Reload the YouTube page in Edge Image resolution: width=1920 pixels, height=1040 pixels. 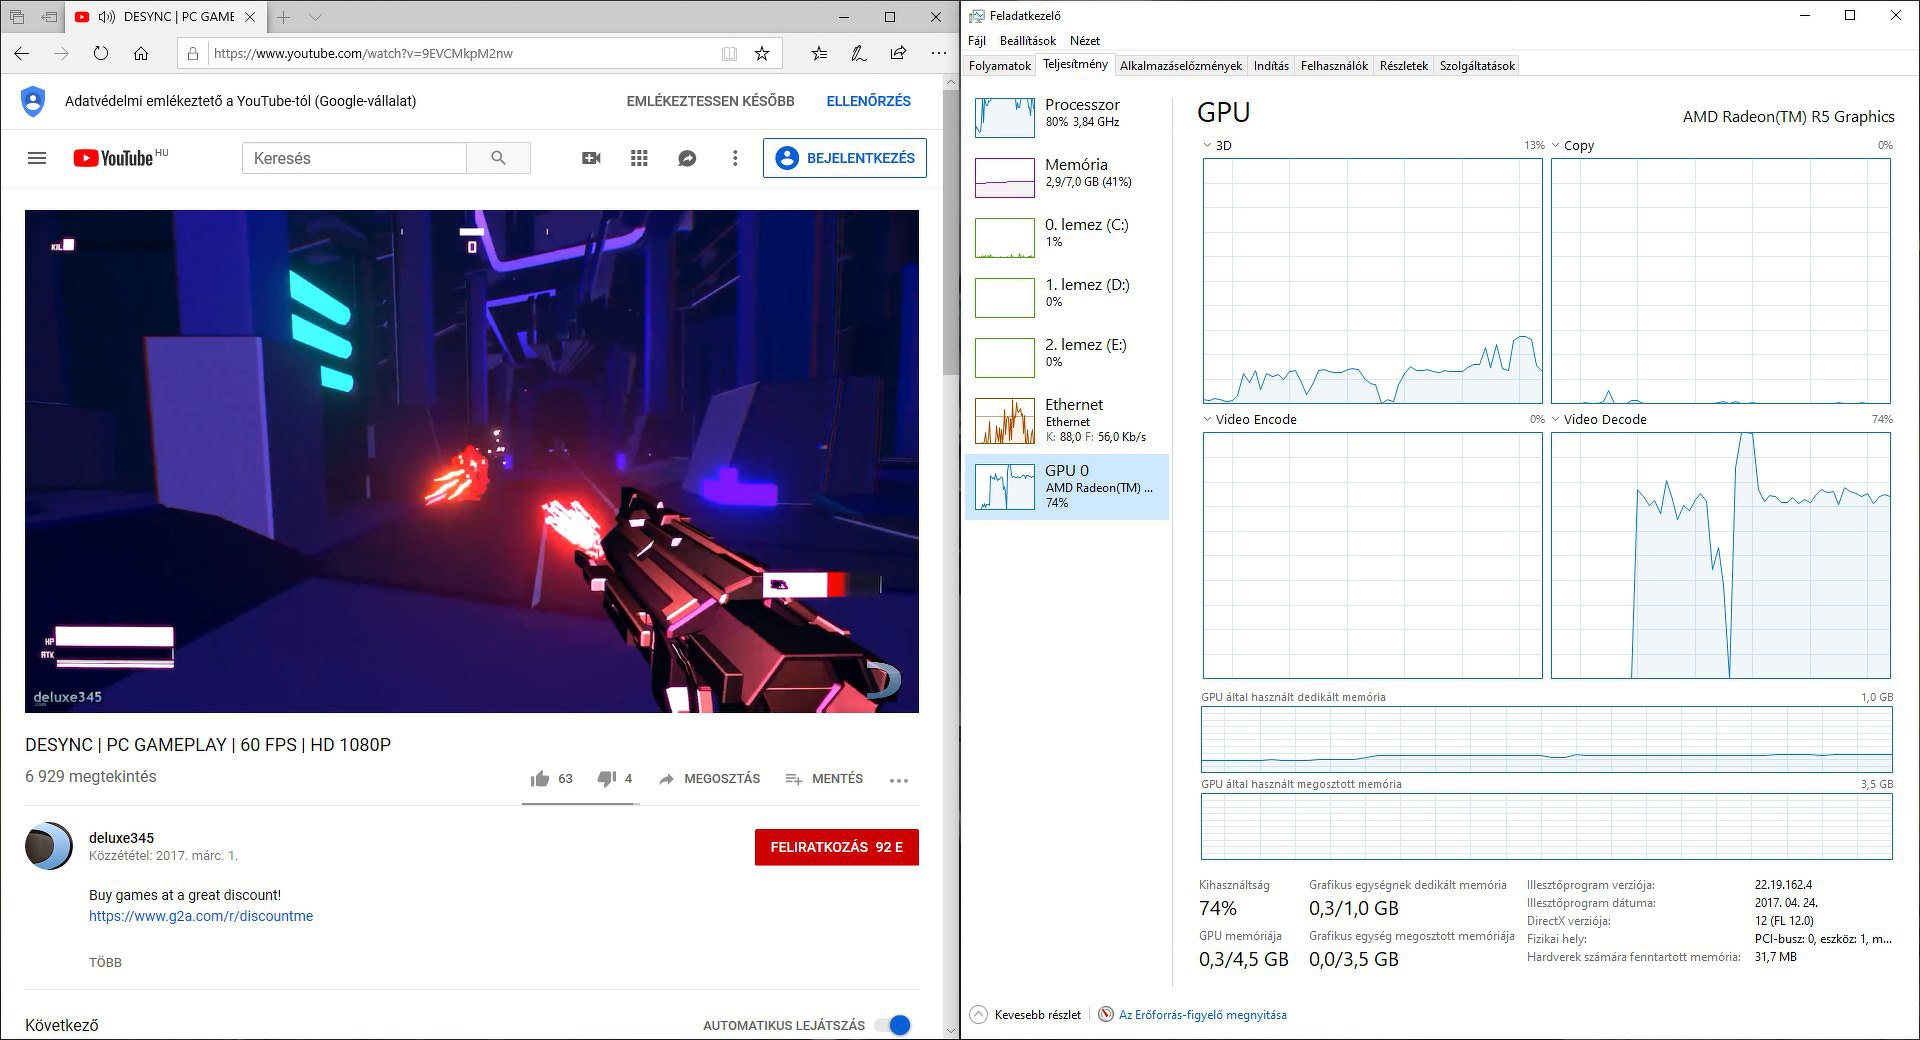point(101,53)
